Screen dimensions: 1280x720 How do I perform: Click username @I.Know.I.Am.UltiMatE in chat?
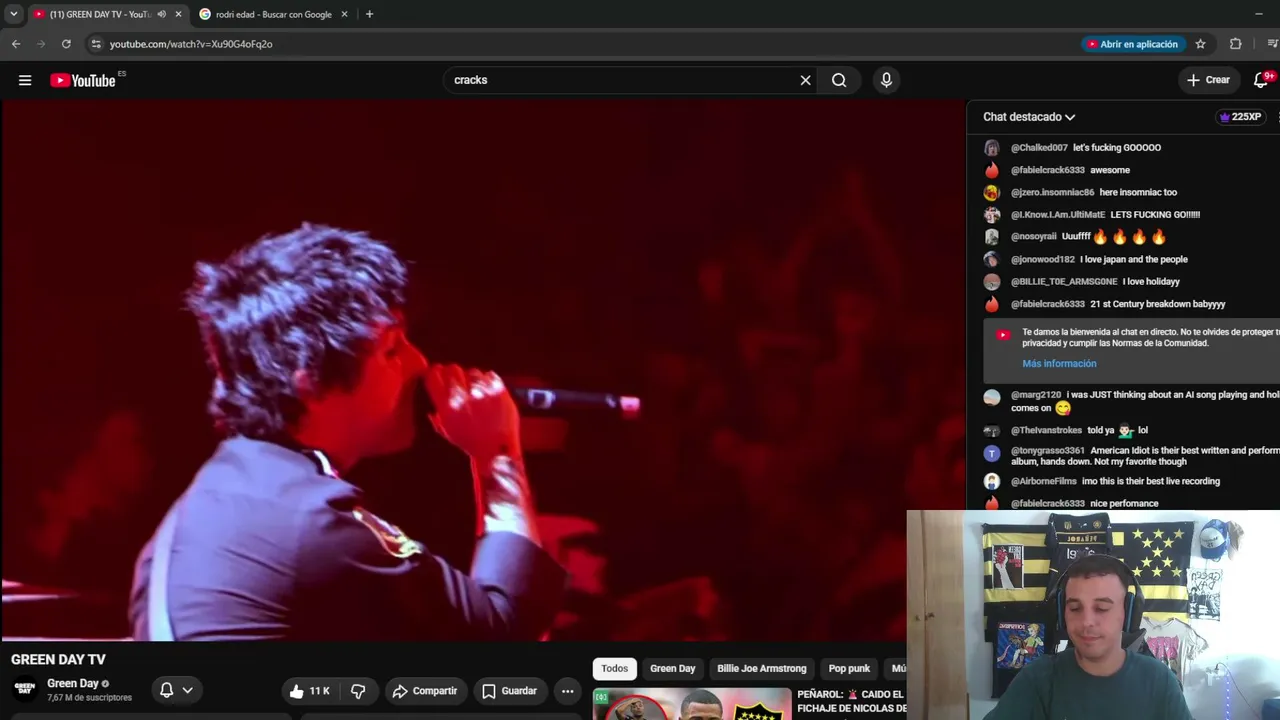(1058, 215)
